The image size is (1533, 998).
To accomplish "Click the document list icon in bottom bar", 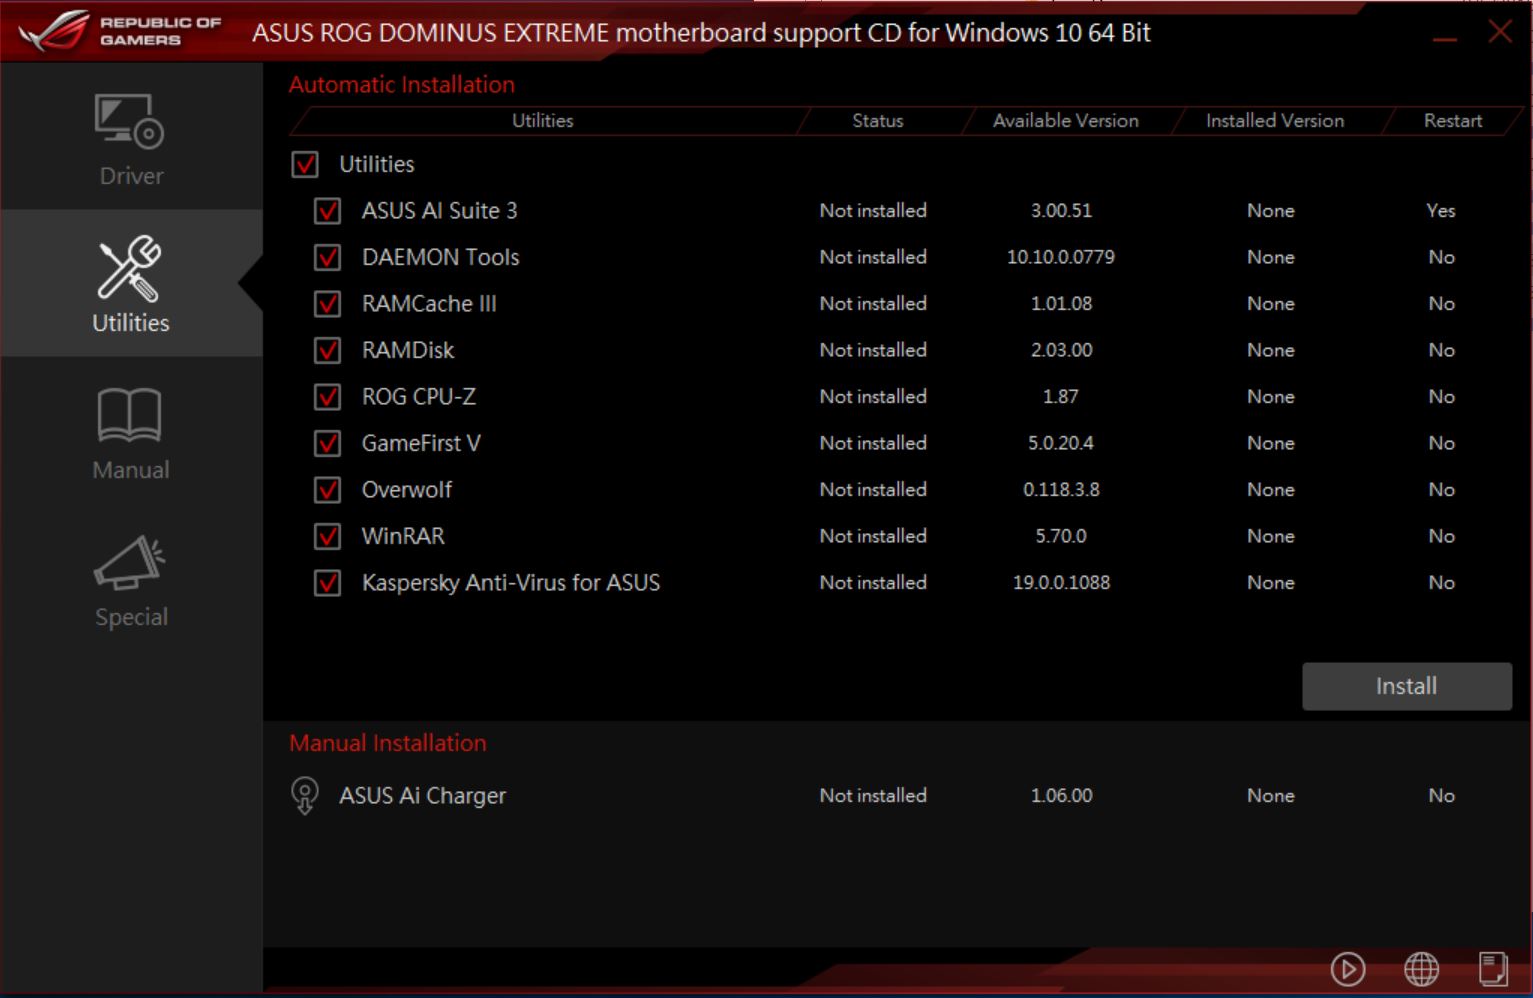I will pos(1493,968).
